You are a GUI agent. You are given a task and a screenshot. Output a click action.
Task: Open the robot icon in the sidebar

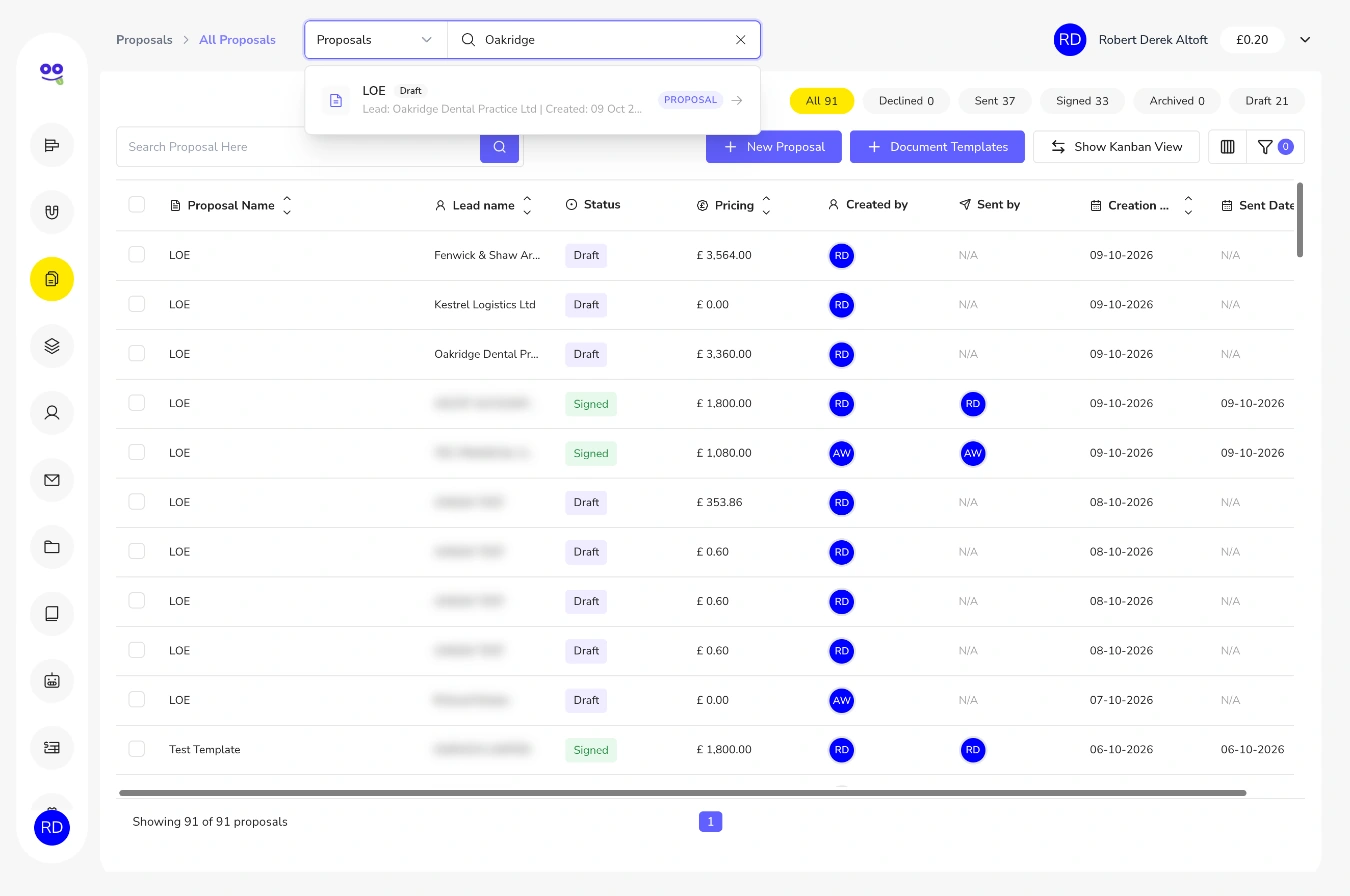tap(52, 681)
